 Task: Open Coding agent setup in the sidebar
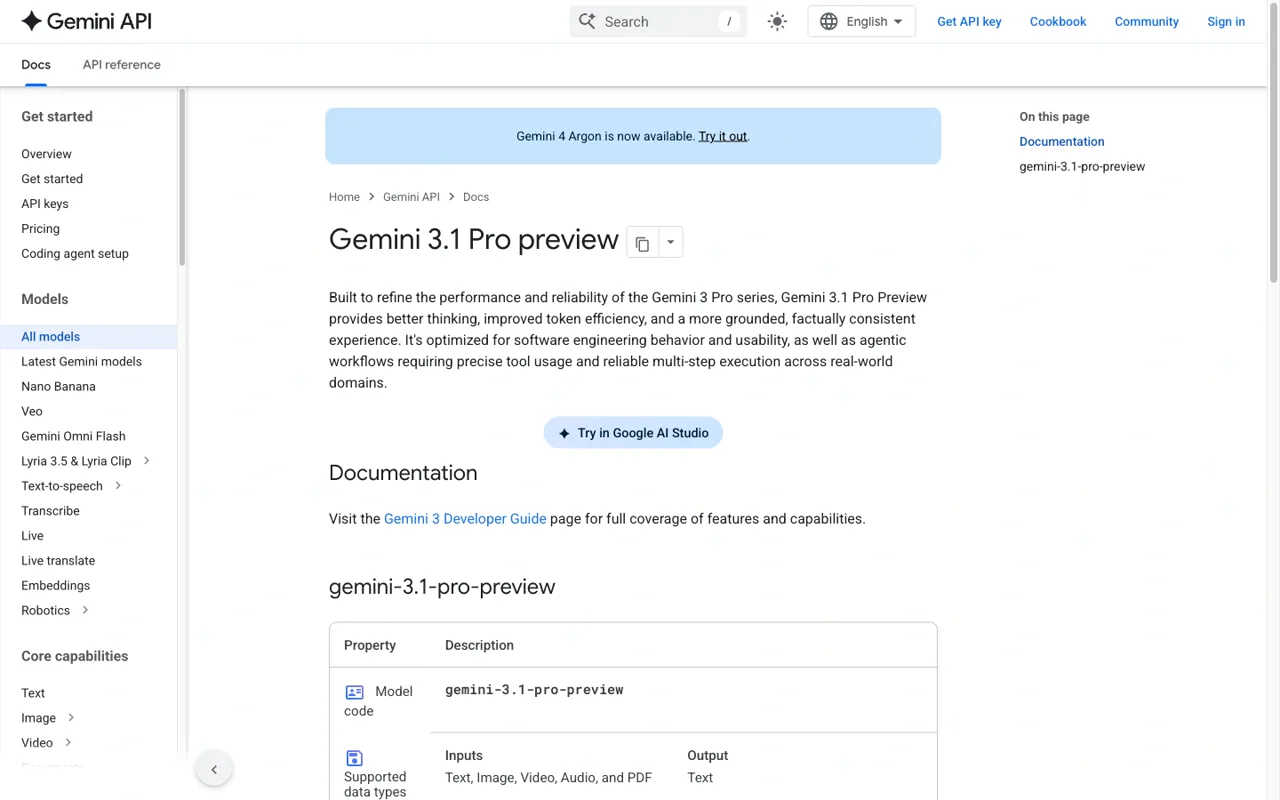(x=75, y=254)
